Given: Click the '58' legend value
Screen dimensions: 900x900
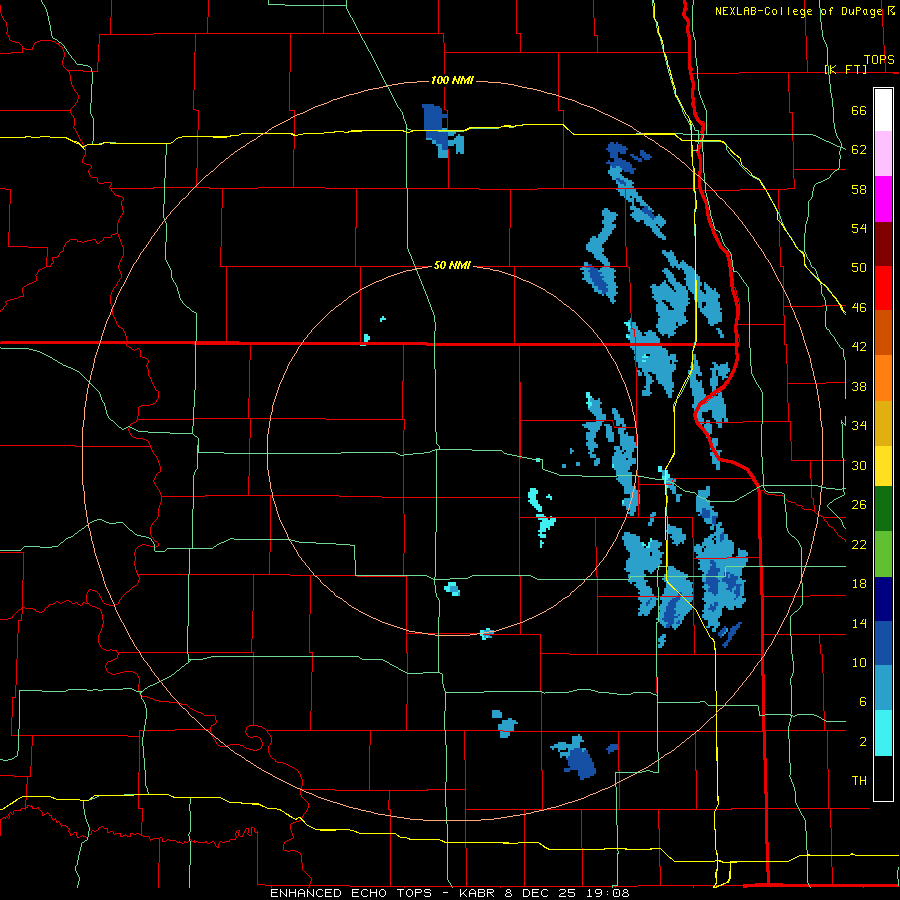Looking at the screenshot, I should 859,189.
